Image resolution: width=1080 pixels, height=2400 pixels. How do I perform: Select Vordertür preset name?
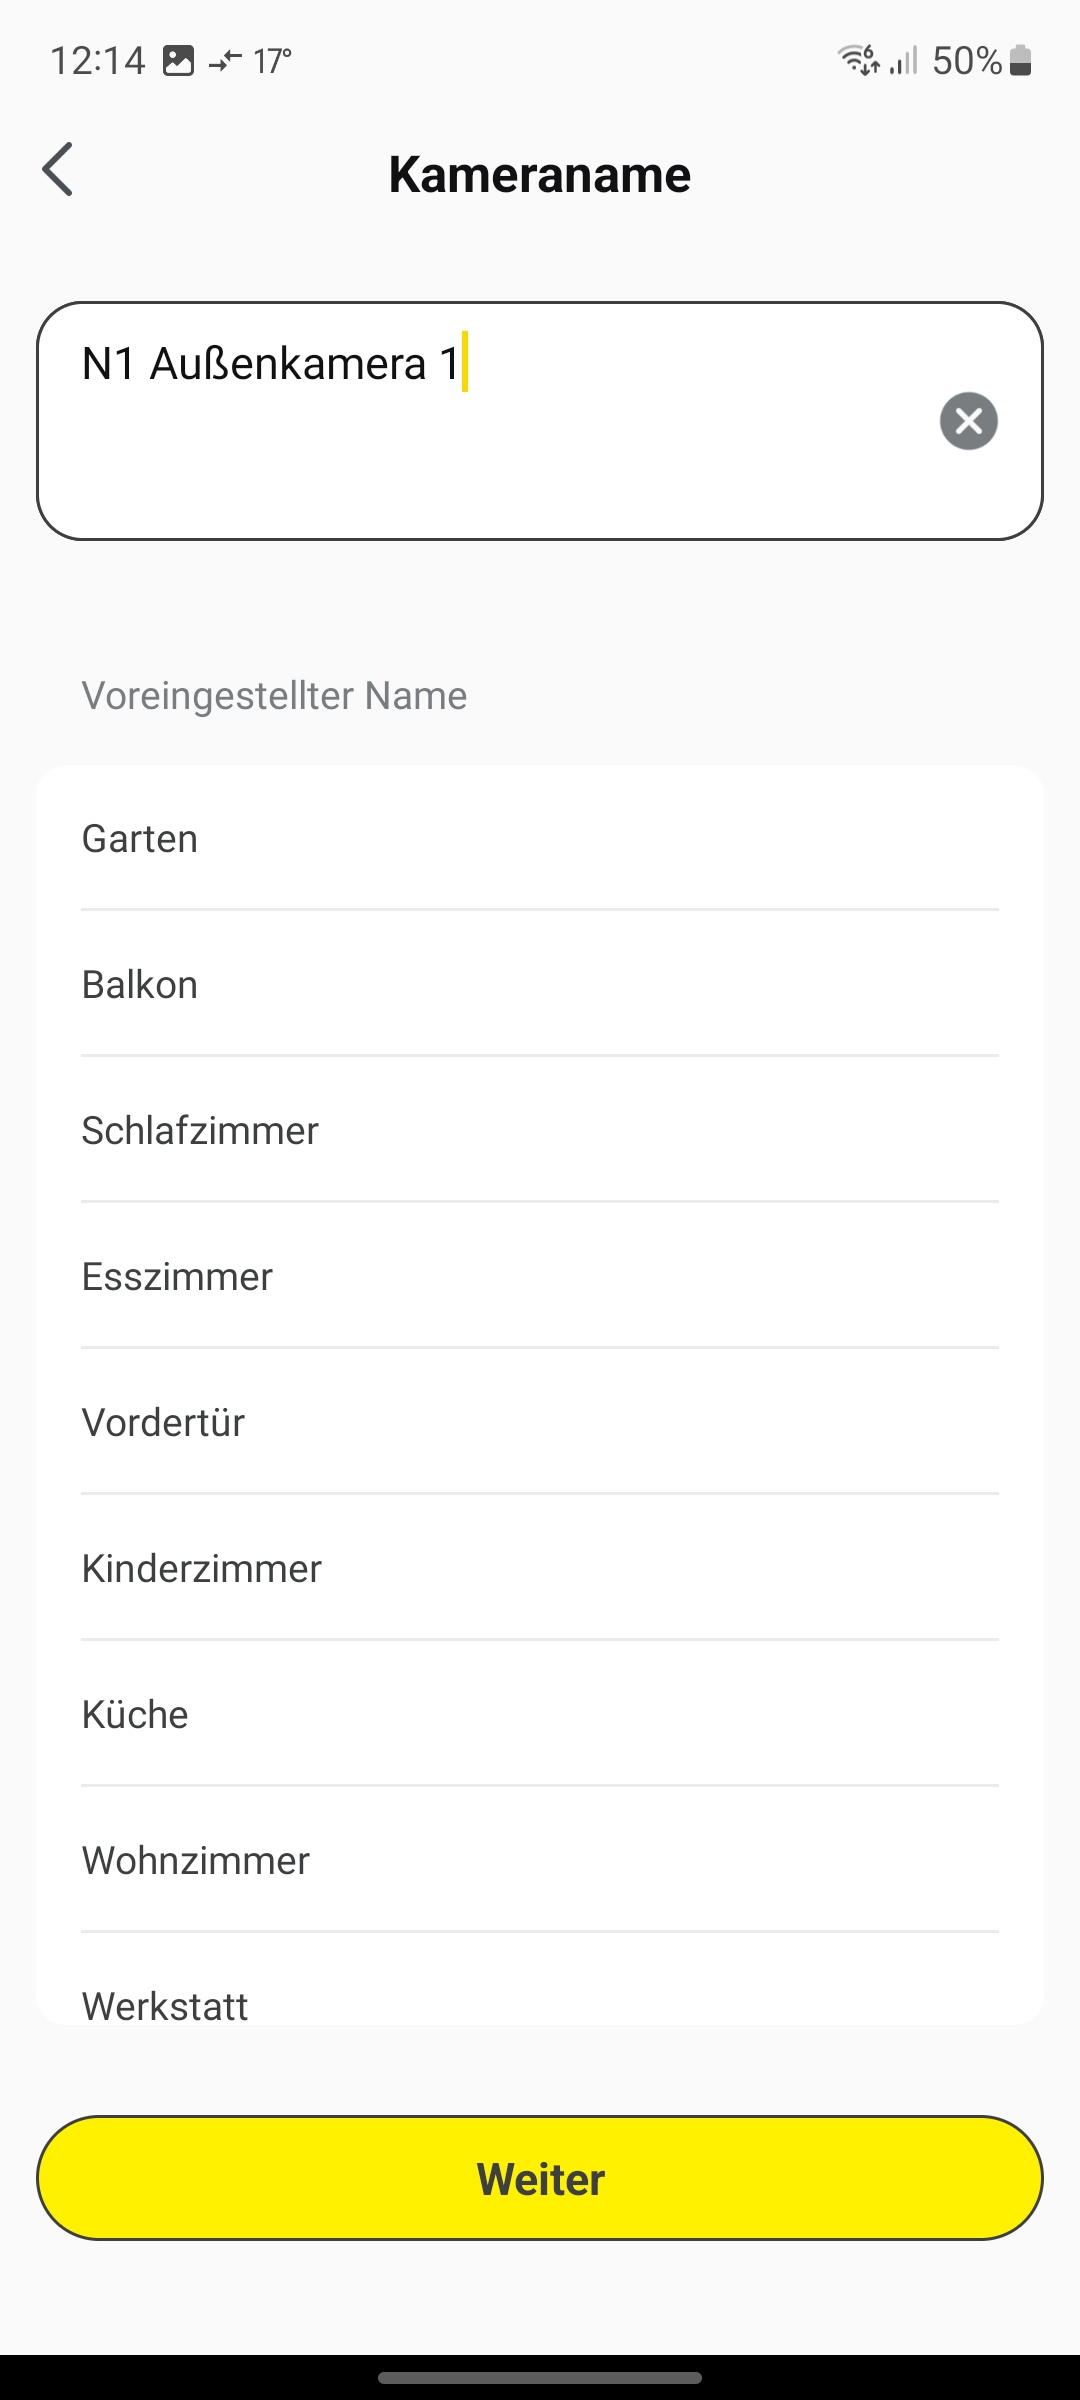[540, 1422]
